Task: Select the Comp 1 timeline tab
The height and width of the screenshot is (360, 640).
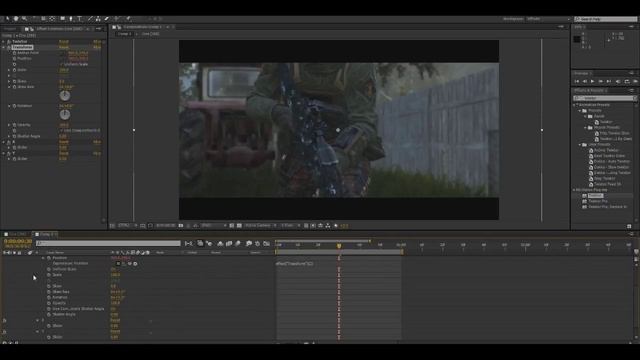Action: pyautogui.click(x=46, y=234)
